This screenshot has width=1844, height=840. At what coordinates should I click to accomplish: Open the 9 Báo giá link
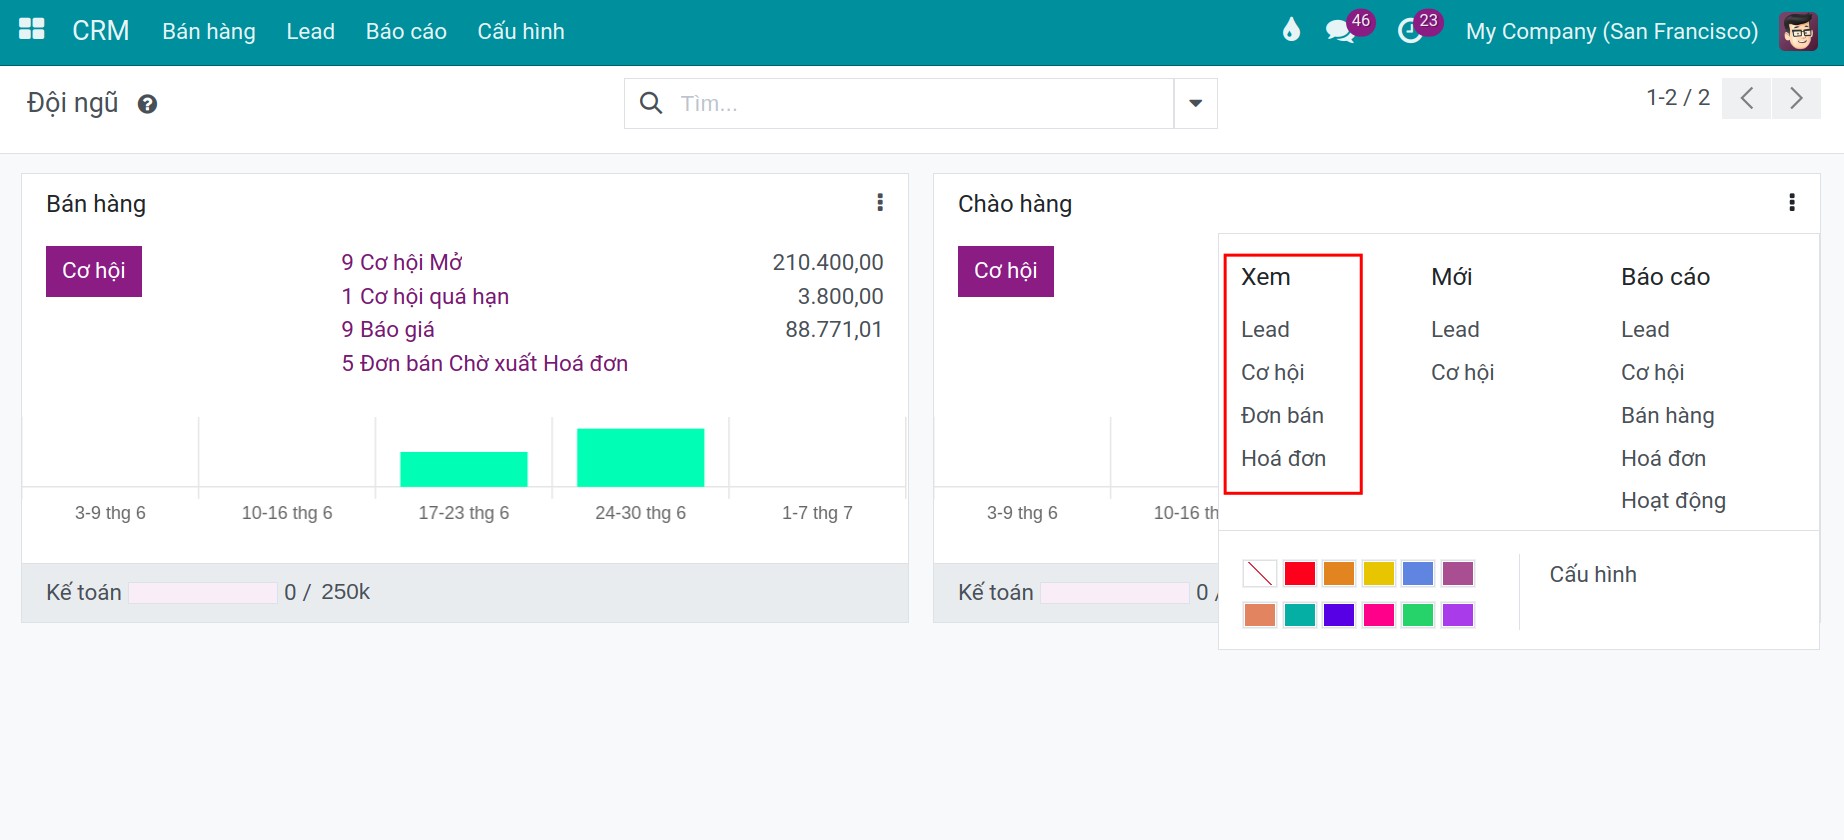pyautogui.click(x=388, y=329)
